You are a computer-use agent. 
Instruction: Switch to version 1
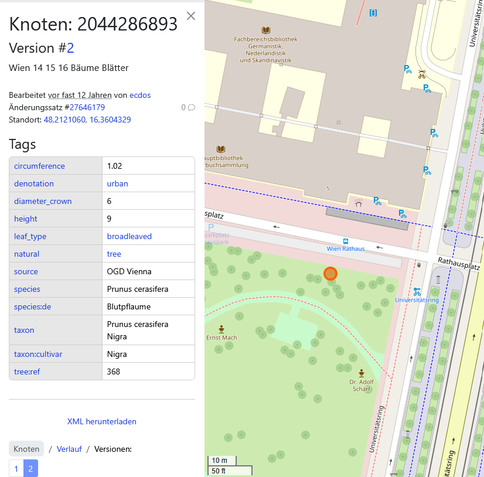(16, 469)
